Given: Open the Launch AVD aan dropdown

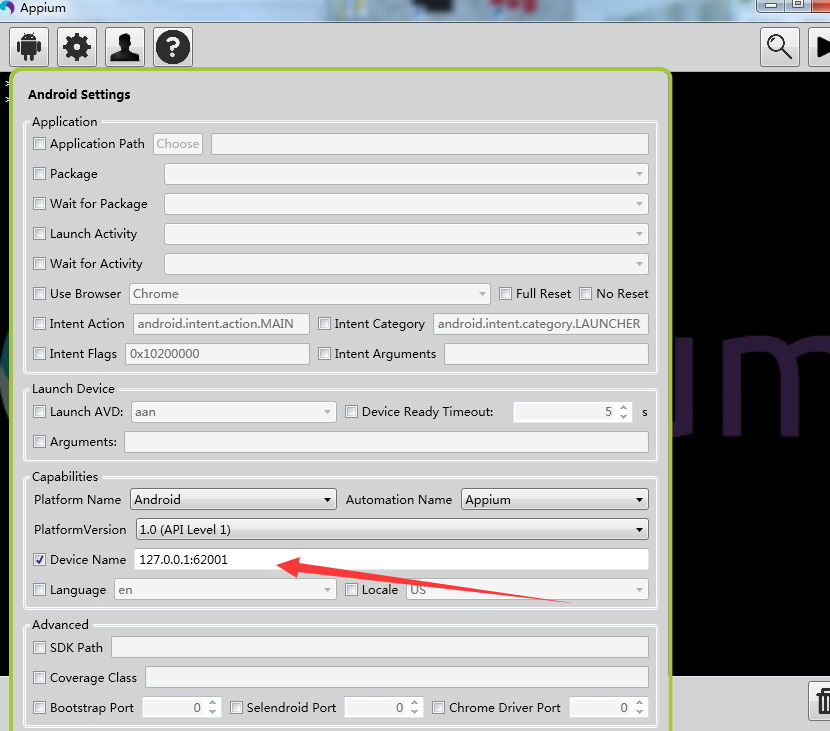Looking at the screenshot, I should pyautogui.click(x=233, y=412).
